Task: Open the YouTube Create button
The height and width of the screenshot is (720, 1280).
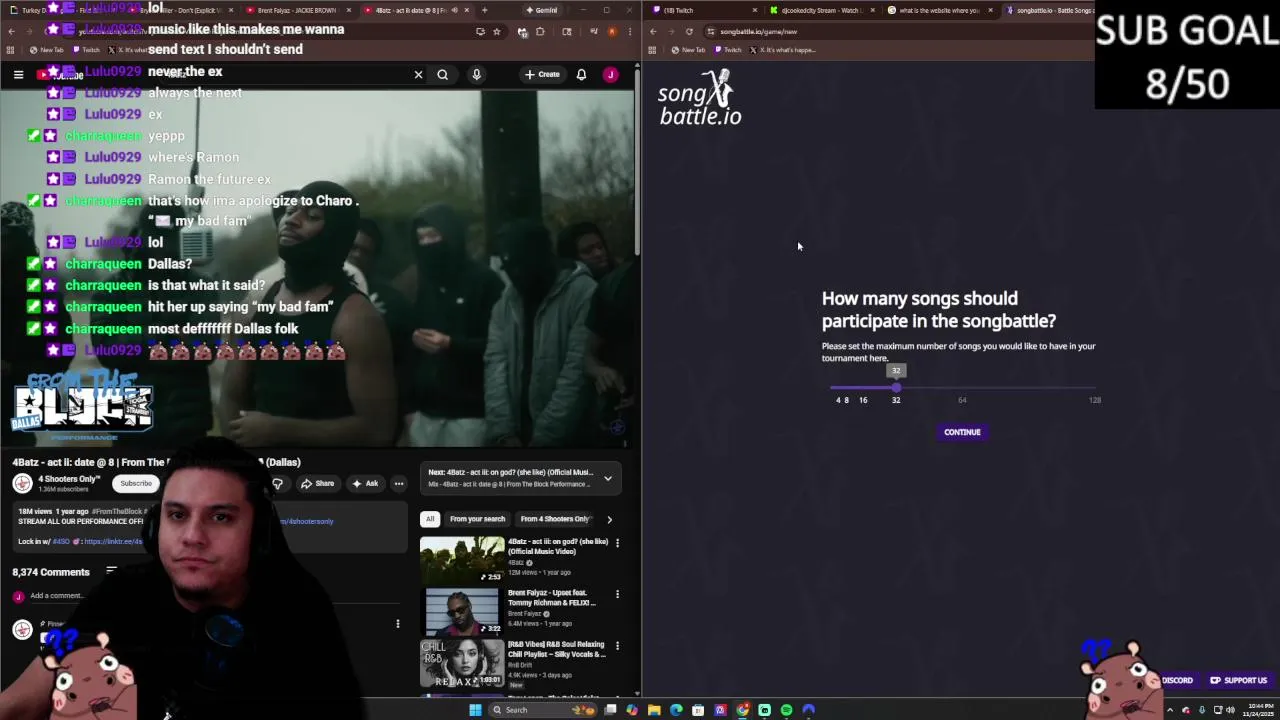Action: pos(542,74)
